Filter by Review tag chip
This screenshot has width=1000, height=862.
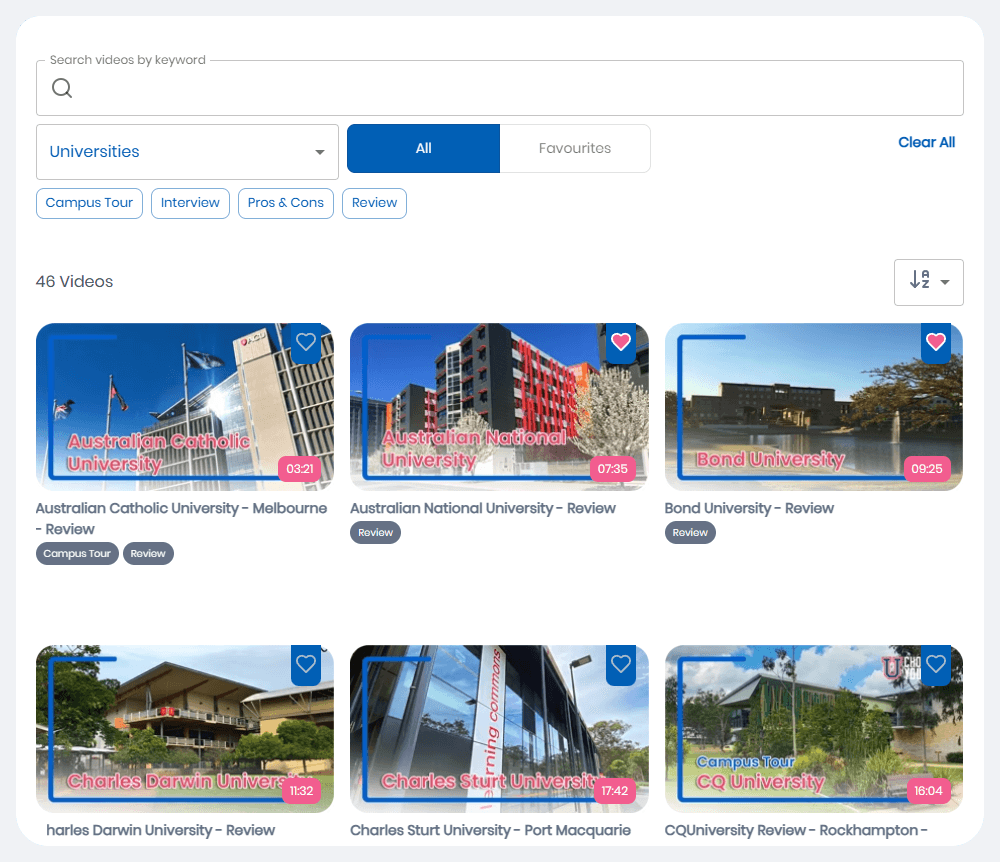click(x=374, y=203)
